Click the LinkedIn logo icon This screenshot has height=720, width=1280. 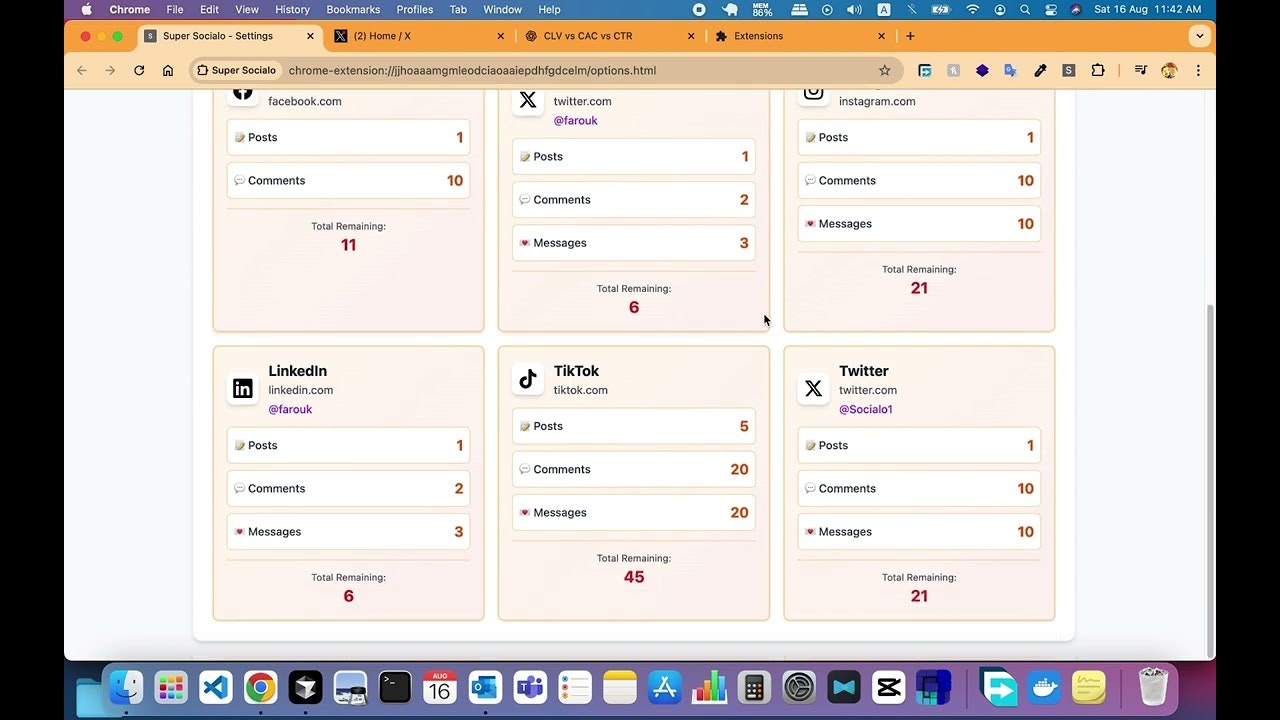coord(243,389)
